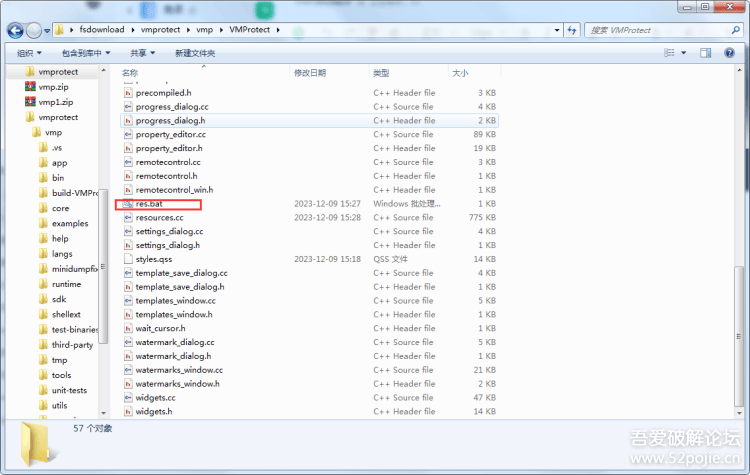Select watermark_dialog.cc file
Screen dimensions: 750x475
309,342
